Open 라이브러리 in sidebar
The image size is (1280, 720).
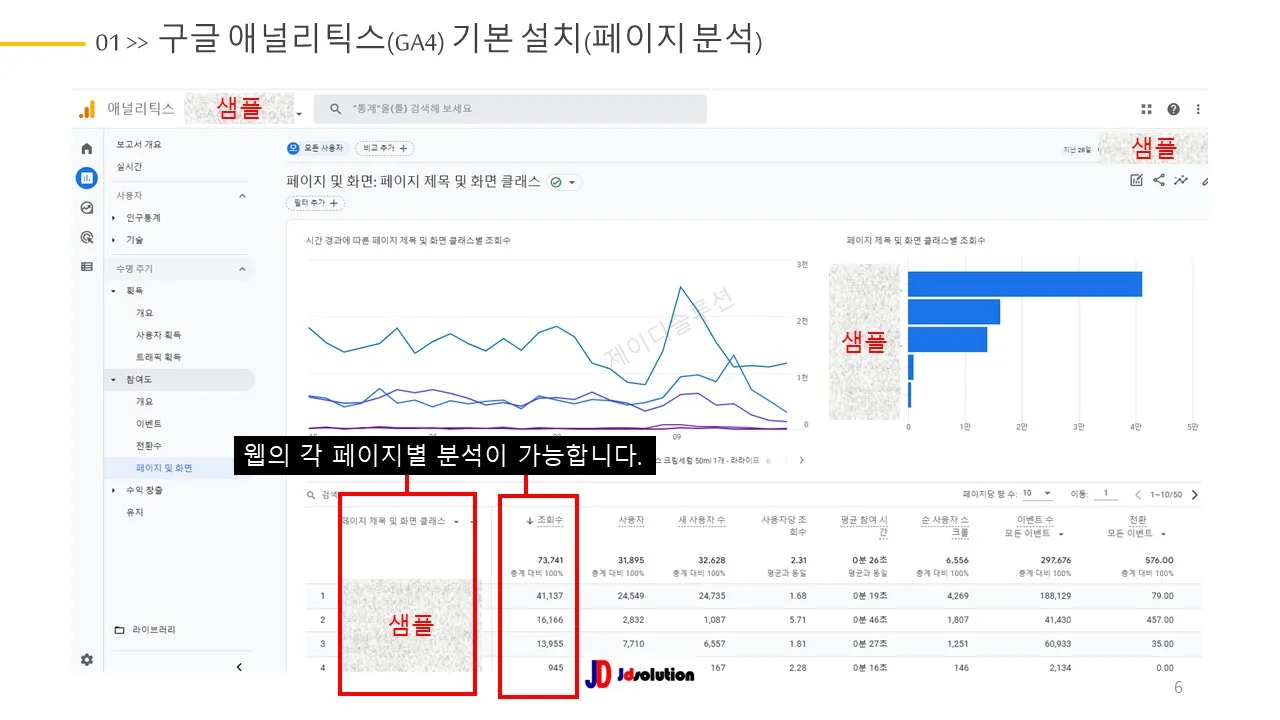click(x=153, y=630)
